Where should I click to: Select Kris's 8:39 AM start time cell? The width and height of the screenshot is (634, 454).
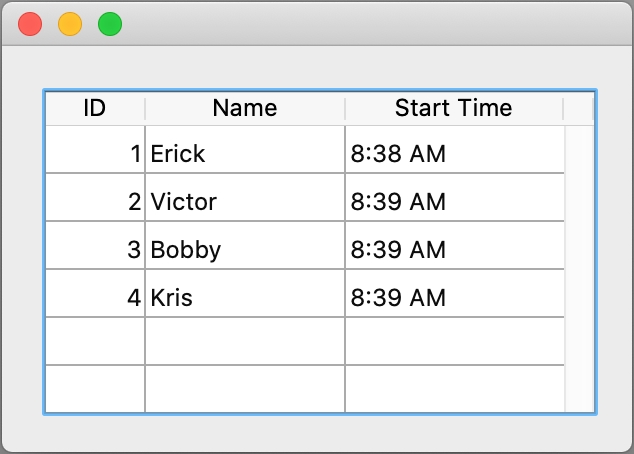pyautogui.click(x=454, y=298)
